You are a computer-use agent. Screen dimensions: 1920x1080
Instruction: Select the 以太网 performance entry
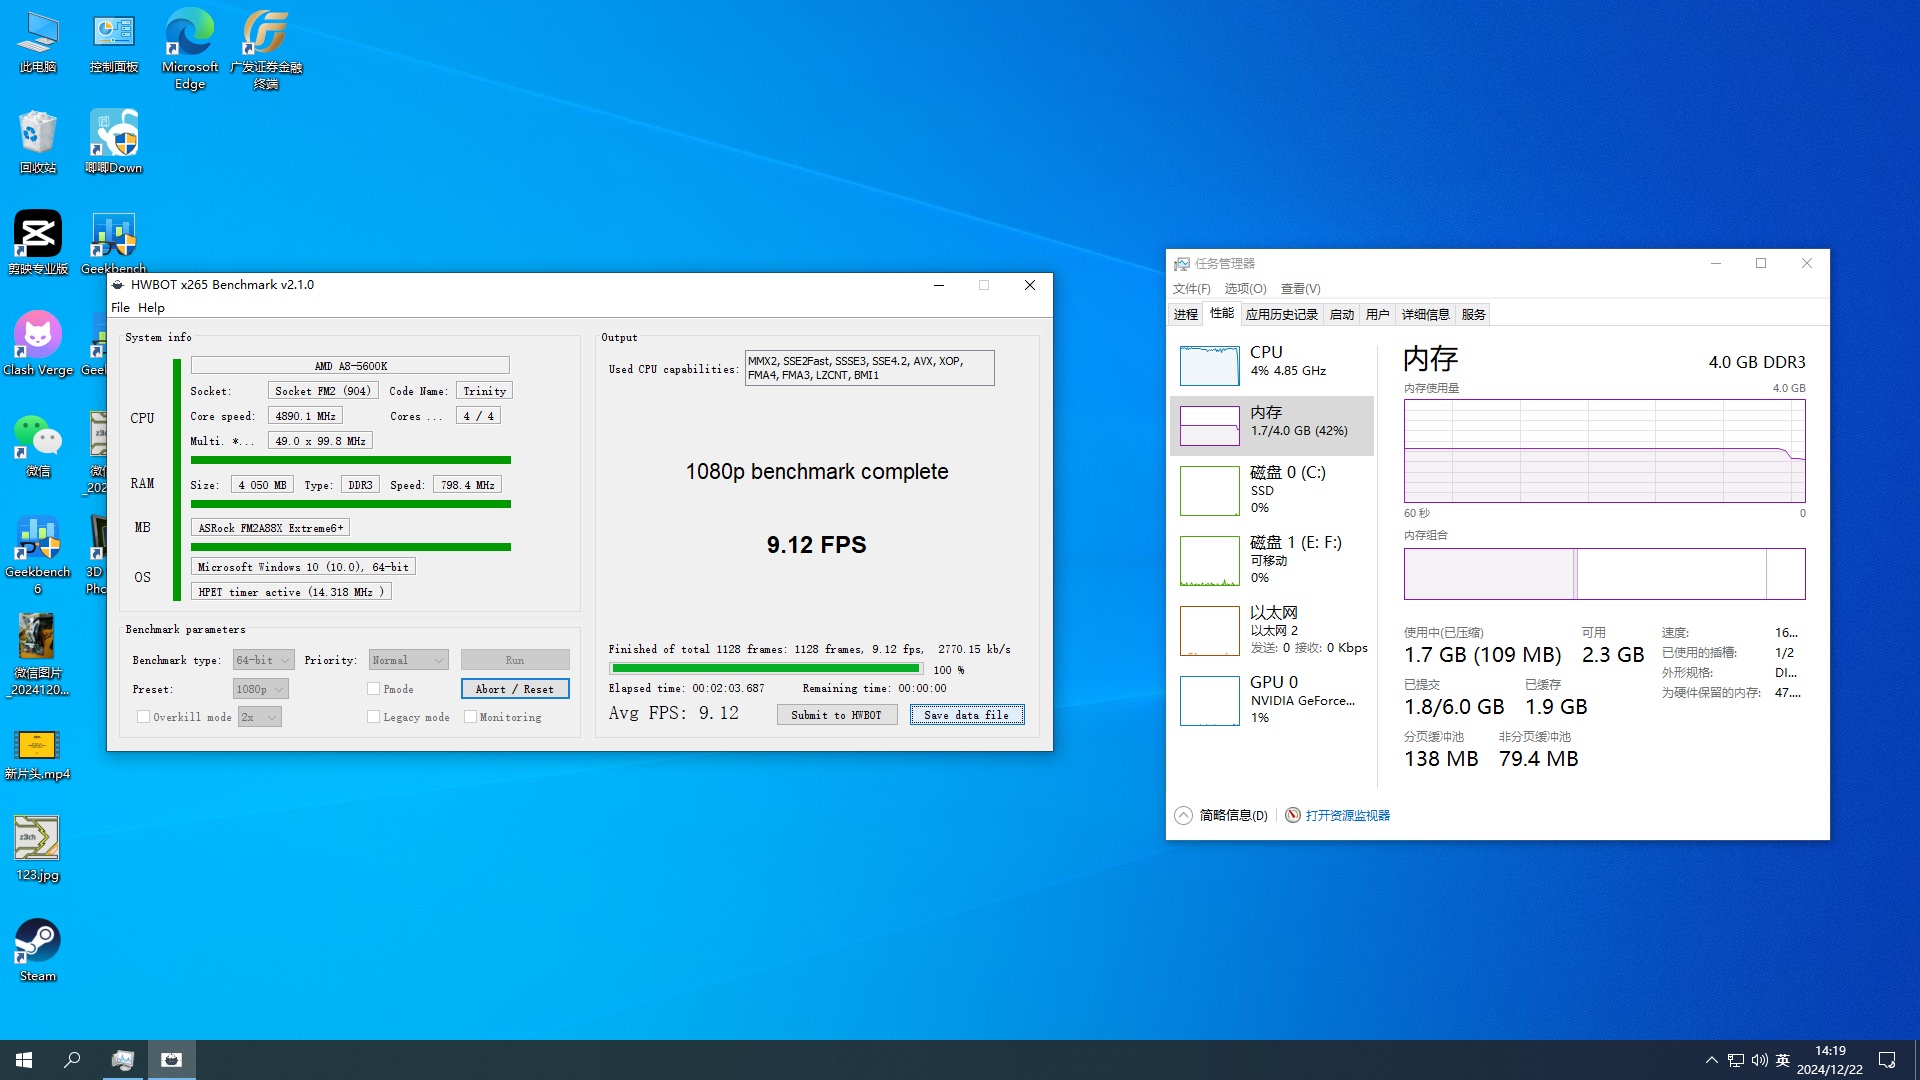point(1272,630)
